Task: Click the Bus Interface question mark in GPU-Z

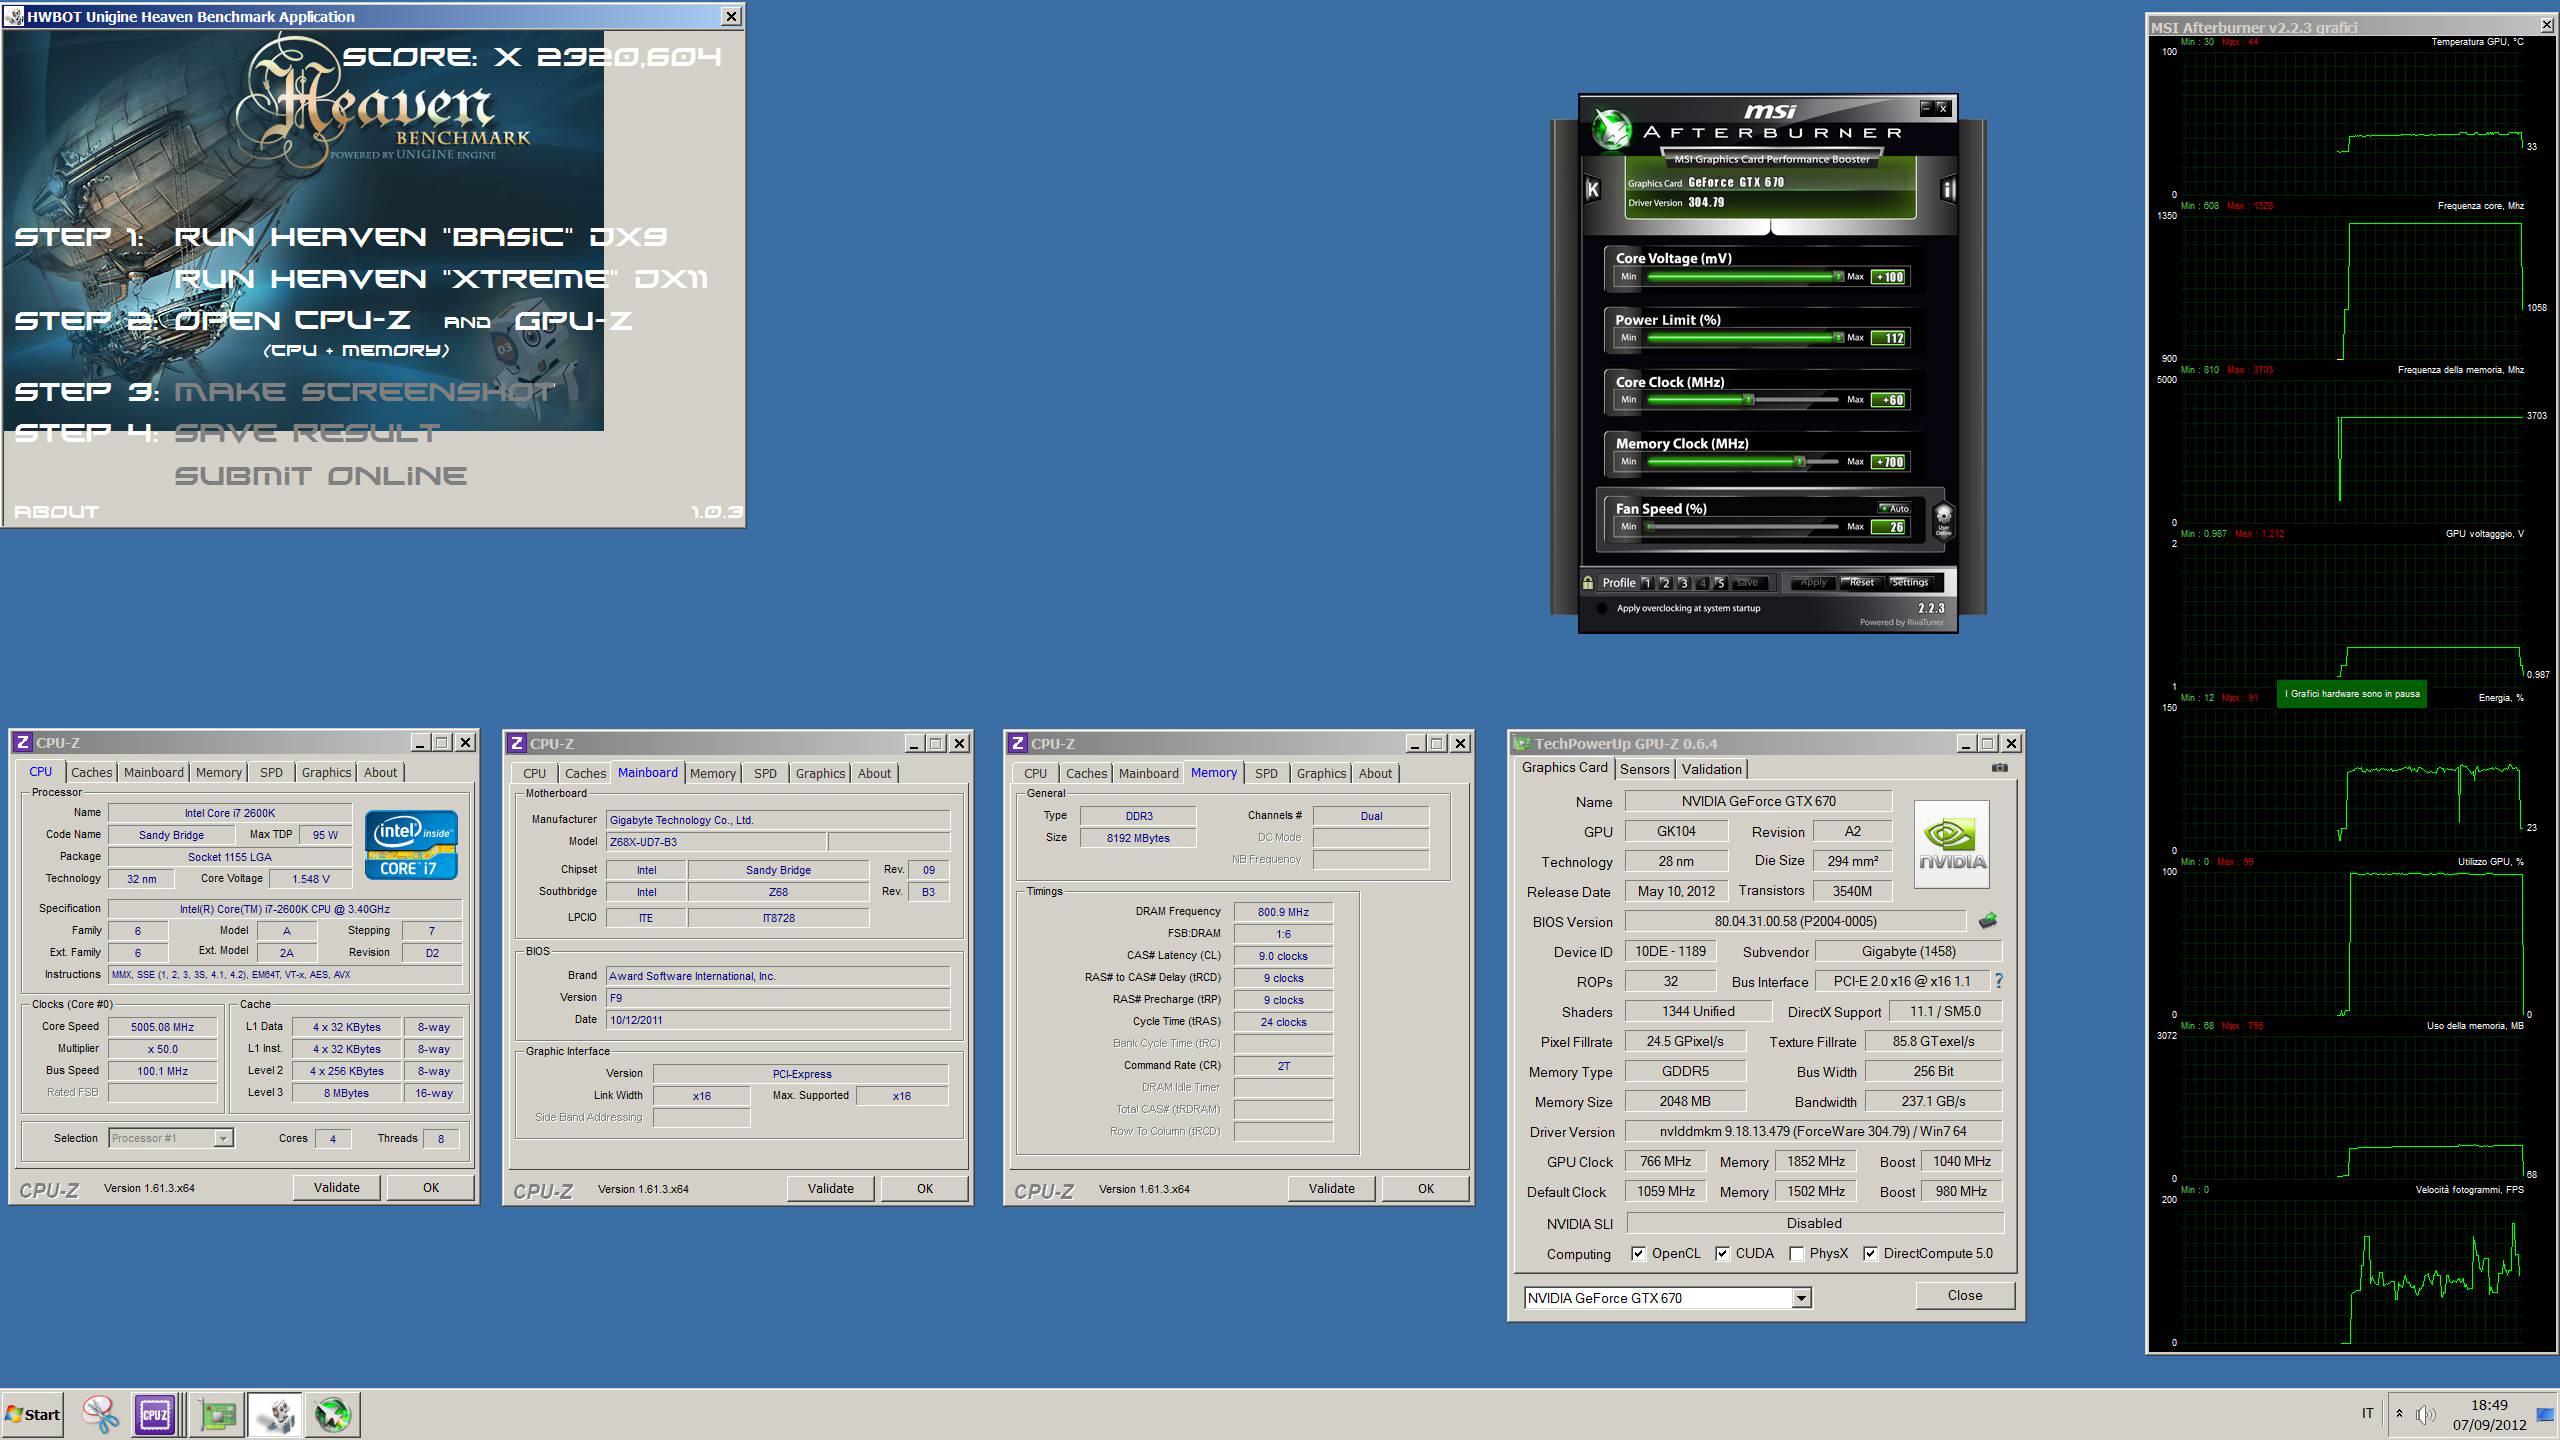Action: [1999, 981]
